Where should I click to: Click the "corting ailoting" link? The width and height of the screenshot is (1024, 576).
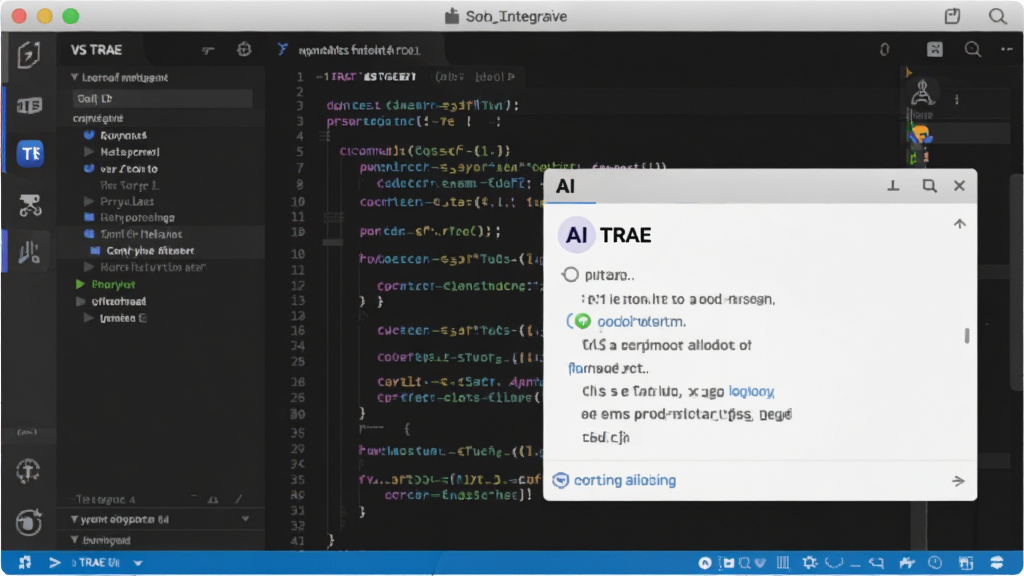coord(625,481)
